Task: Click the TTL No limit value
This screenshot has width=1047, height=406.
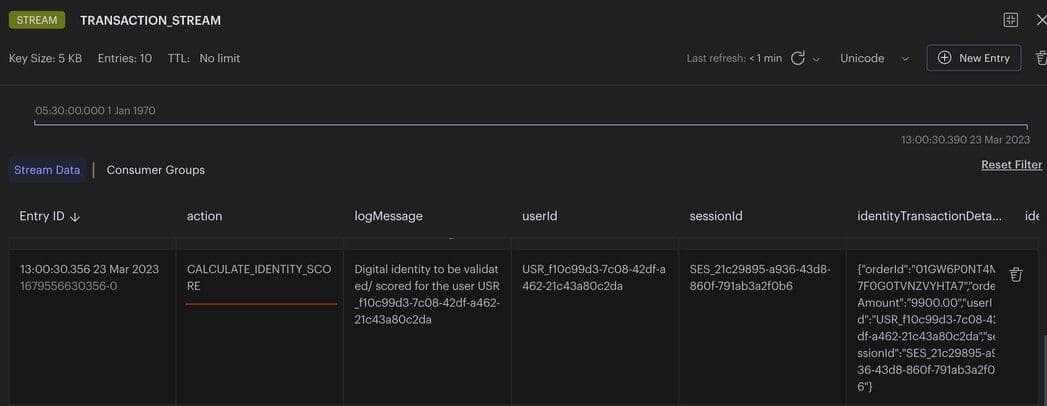Action: (x=219, y=58)
